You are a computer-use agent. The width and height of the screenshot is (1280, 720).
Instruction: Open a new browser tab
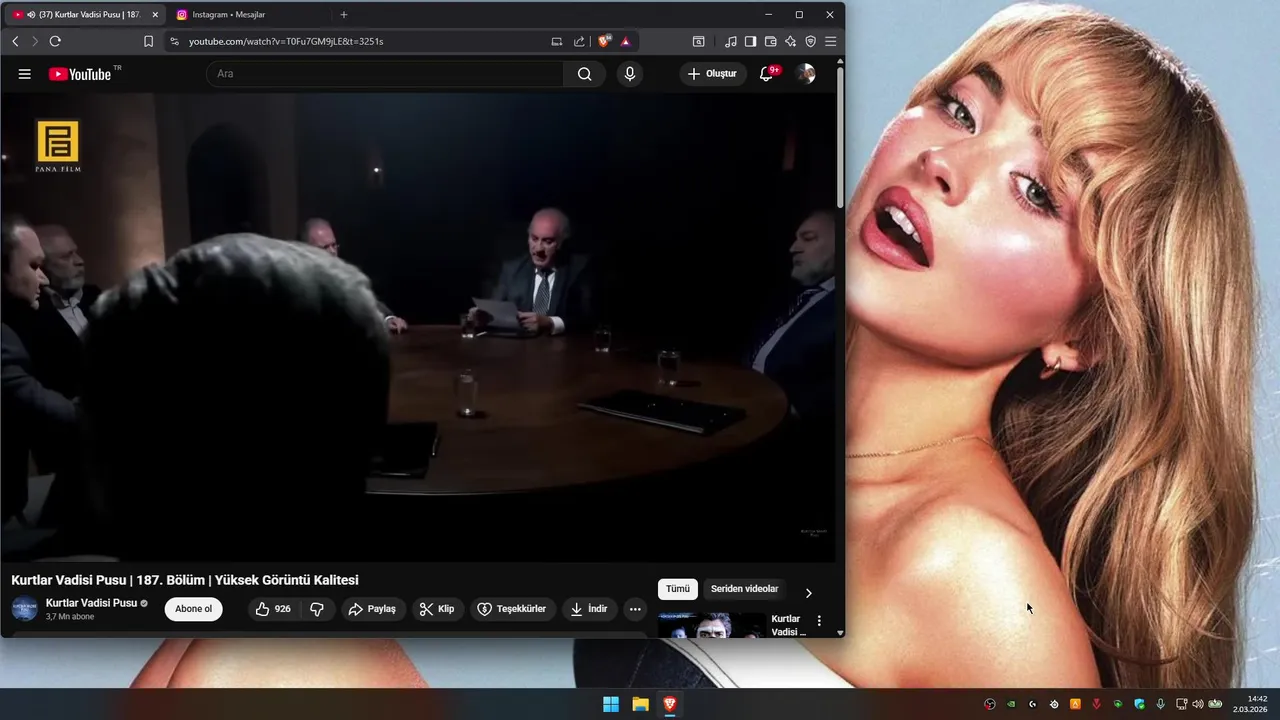[x=344, y=15]
